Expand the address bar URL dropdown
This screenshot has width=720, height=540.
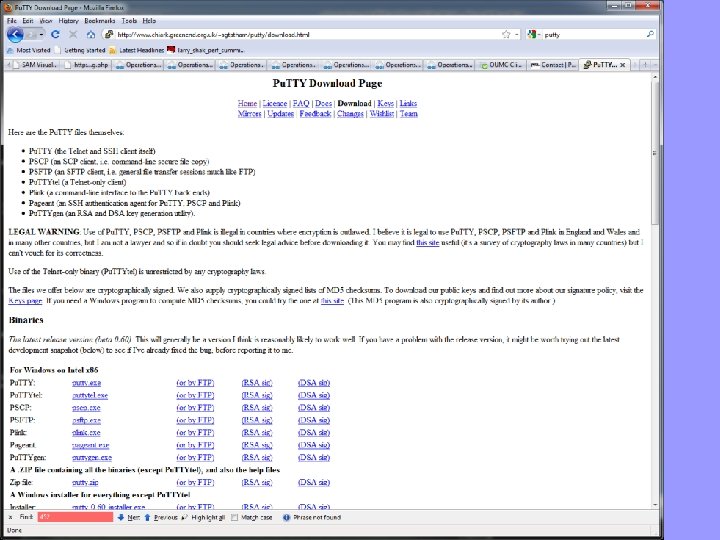tap(517, 34)
